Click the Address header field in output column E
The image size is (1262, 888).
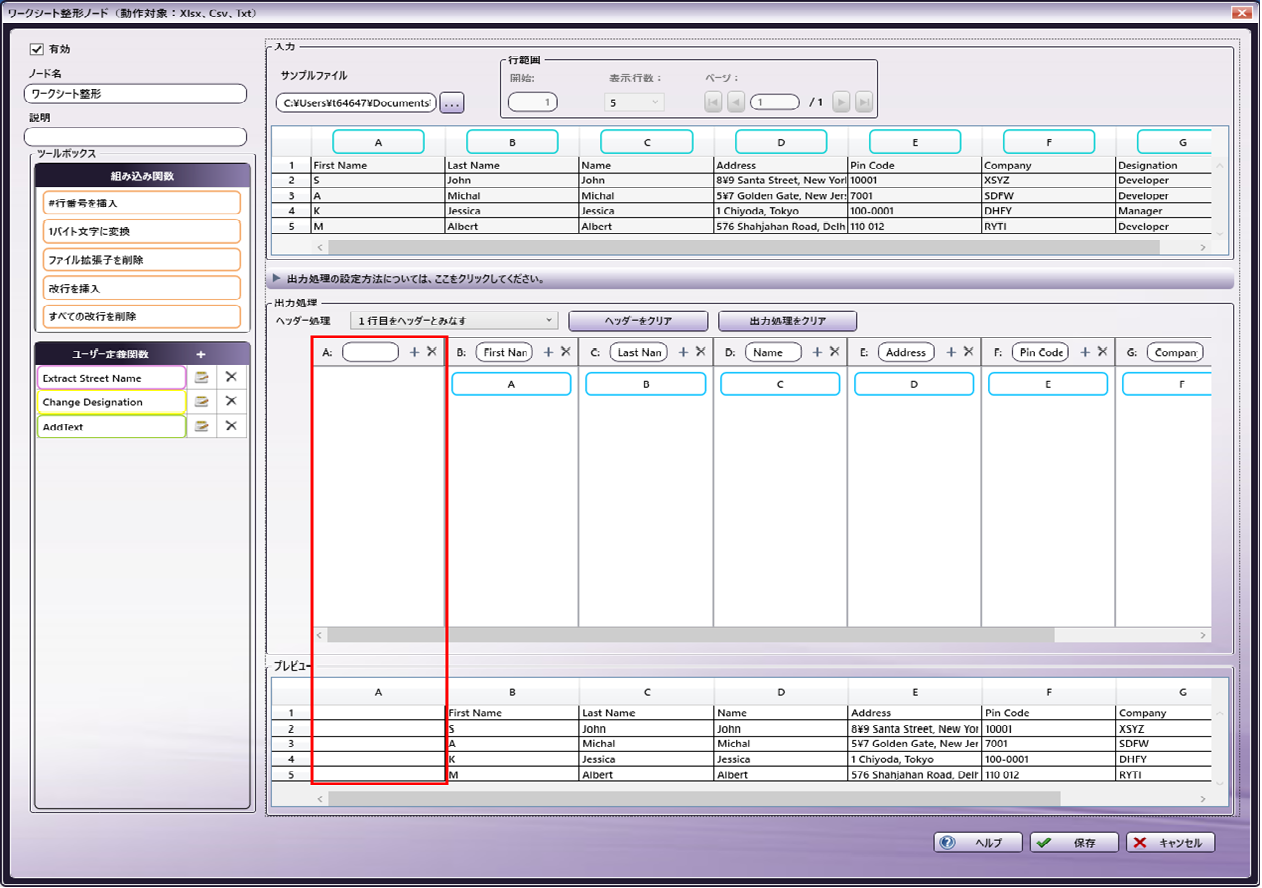(x=906, y=352)
